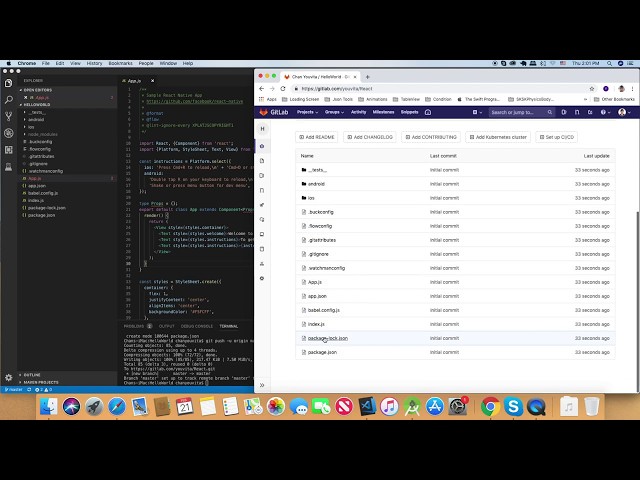Click the GitLab logo
Viewport: 640px width, 480px height.
276,112
